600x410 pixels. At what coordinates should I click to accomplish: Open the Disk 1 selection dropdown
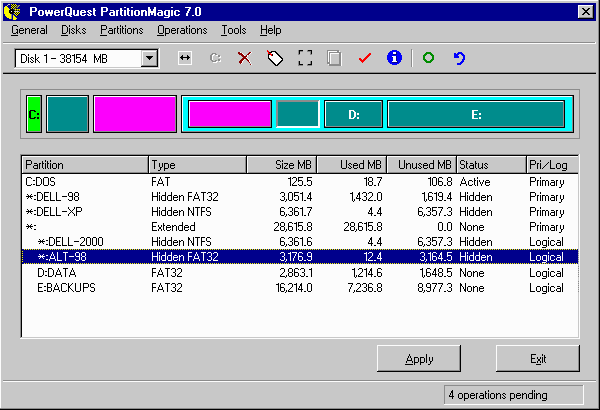(149, 59)
